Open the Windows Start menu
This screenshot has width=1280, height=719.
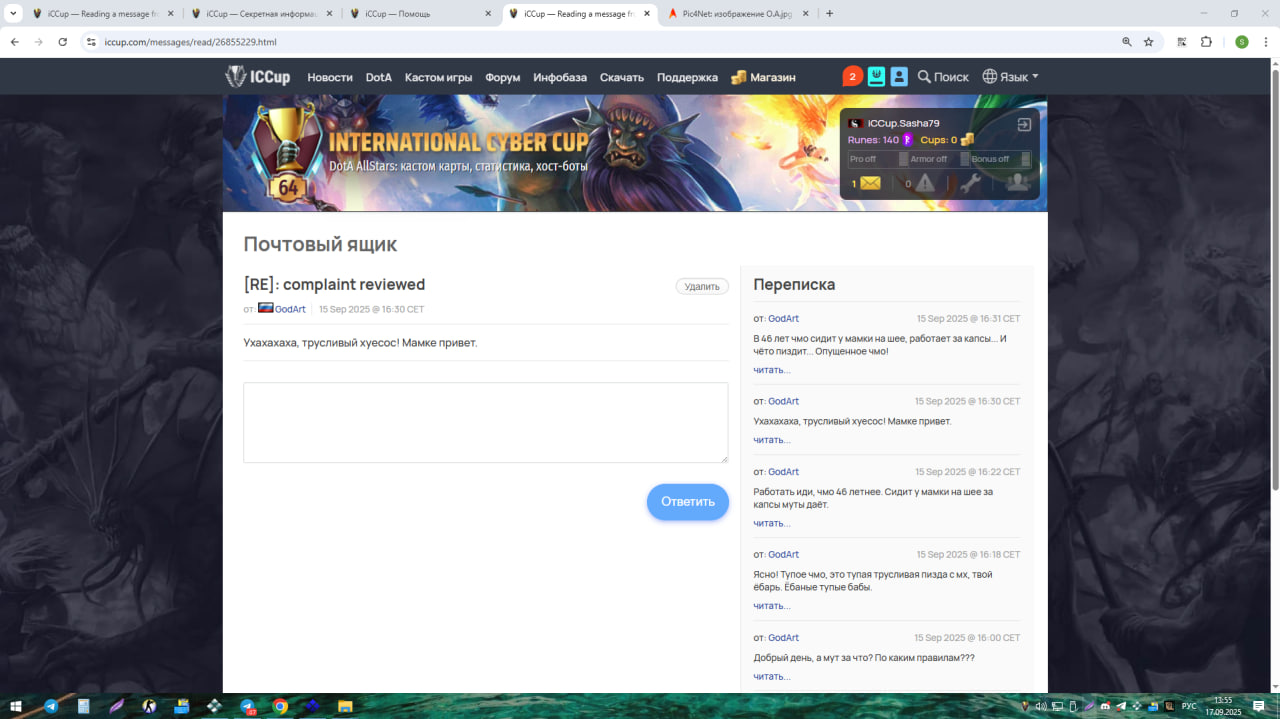(15, 706)
